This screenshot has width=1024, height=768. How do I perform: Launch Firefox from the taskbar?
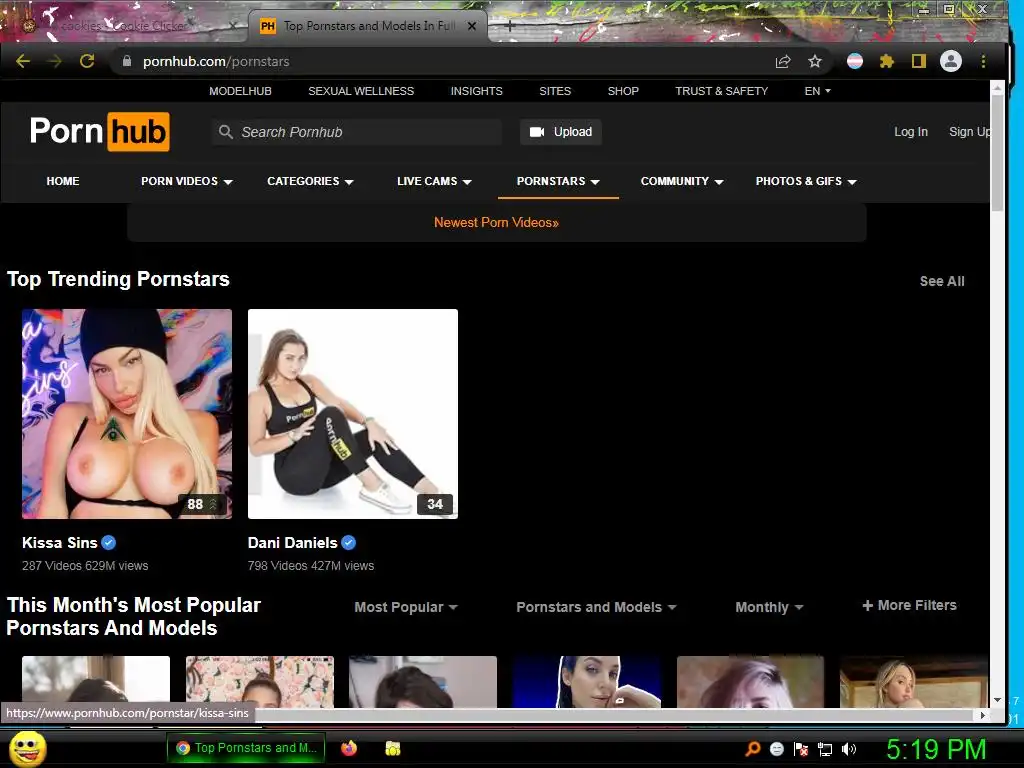[349, 748]
